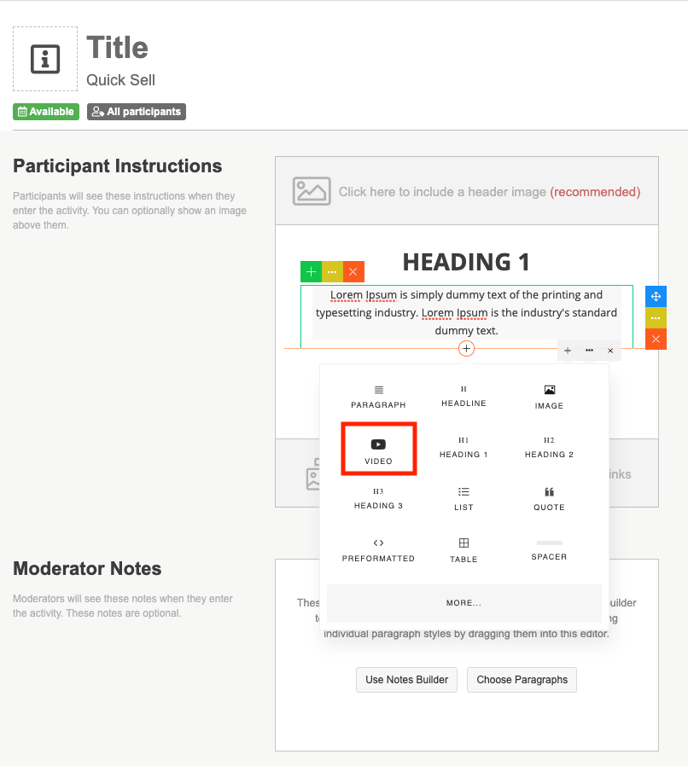
Task: Click the header image placeholder icon
Action: point(311,191)
